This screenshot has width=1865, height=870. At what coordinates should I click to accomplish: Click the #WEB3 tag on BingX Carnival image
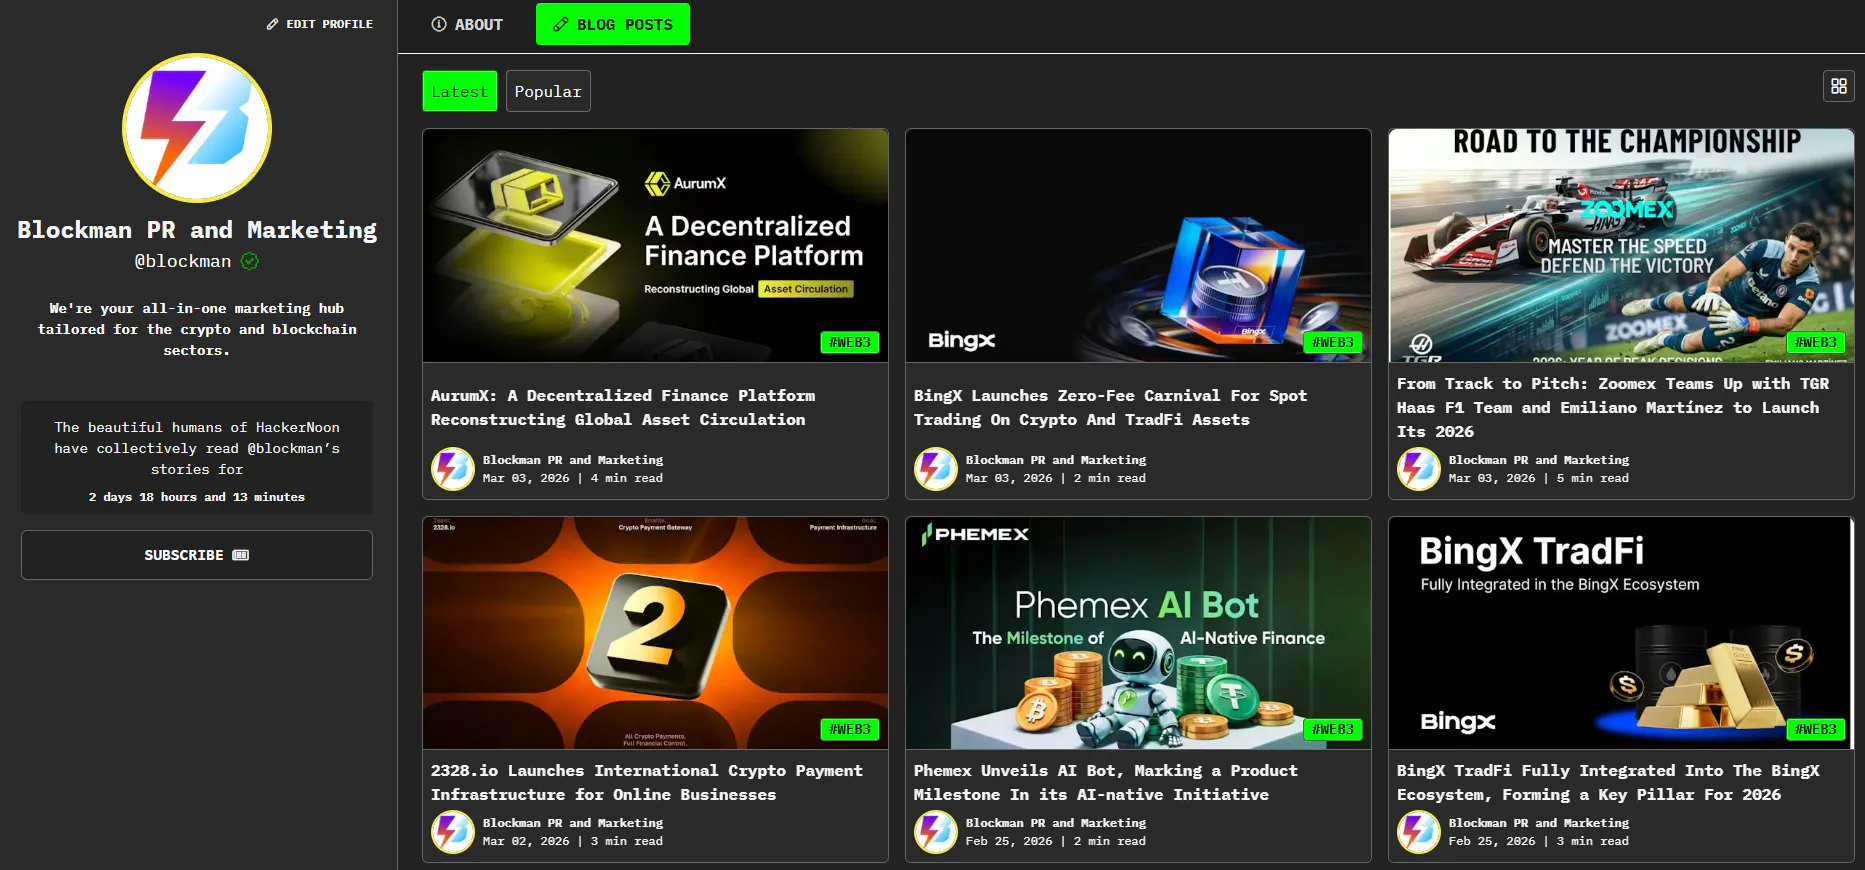pos(1333,342)
